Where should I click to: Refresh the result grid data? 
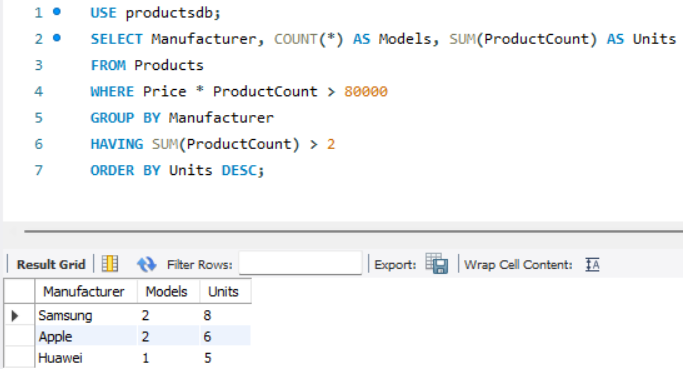pyautogui.click(x=146, y=264)
